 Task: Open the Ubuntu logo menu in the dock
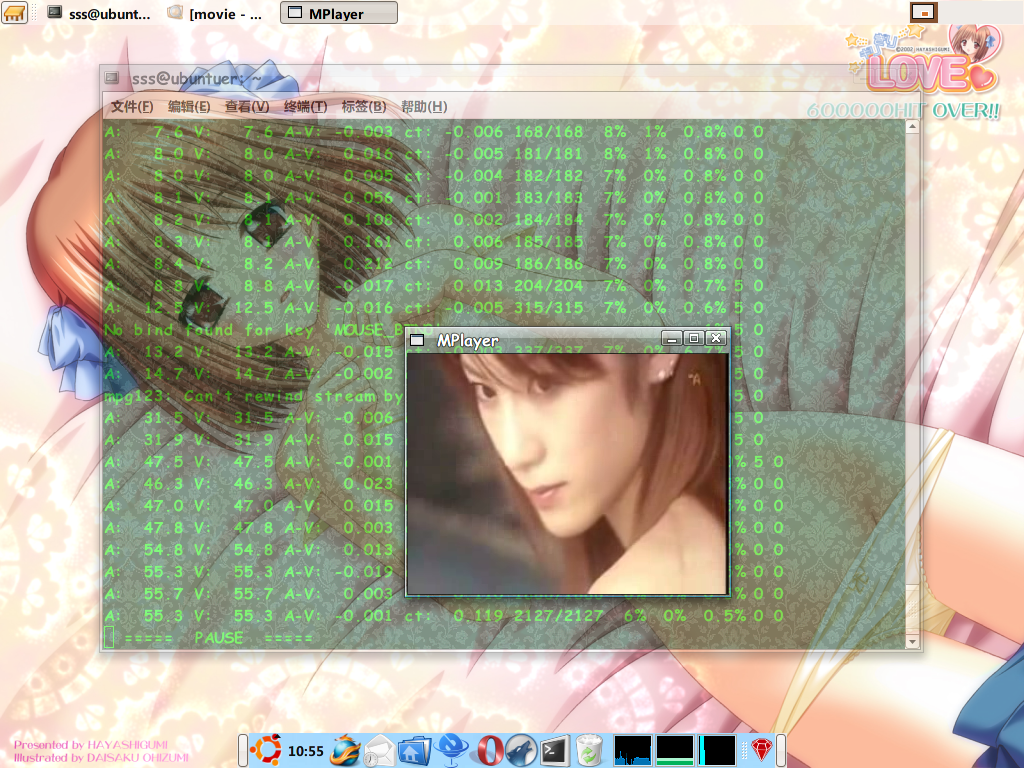[266, 750]
